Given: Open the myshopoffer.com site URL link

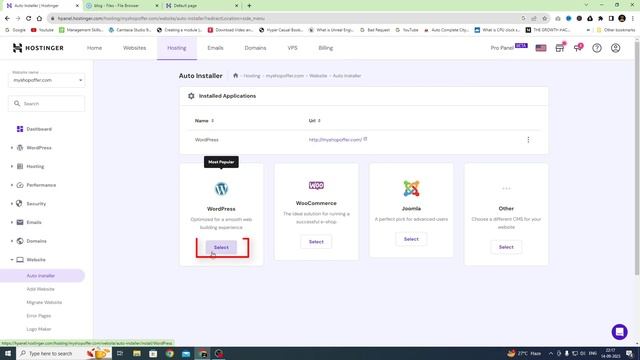Looking at the screenshot, I should tap(335, 140).
